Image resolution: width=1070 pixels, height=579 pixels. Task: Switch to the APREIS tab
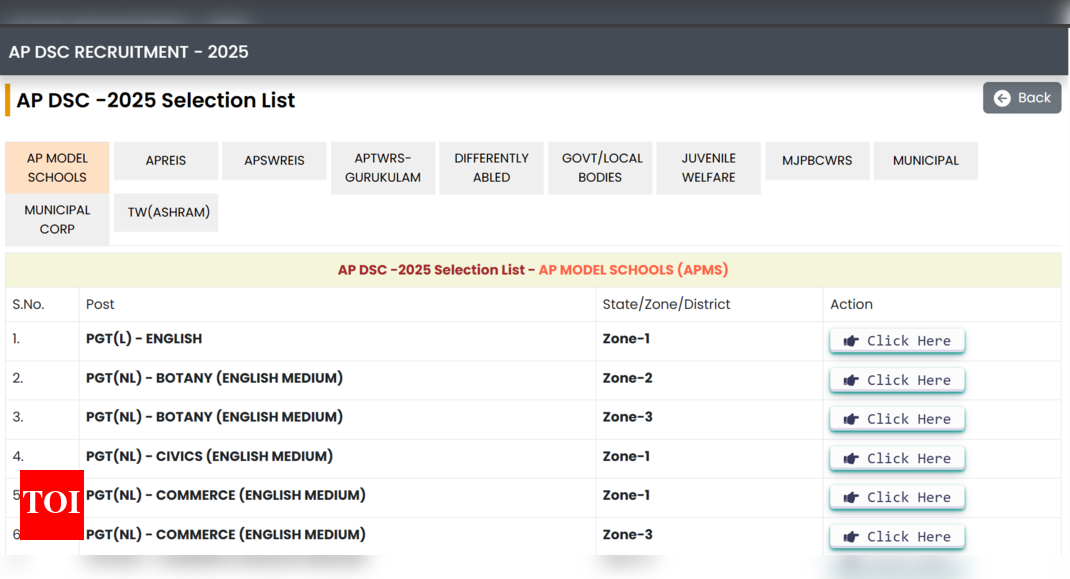(166, 160)
